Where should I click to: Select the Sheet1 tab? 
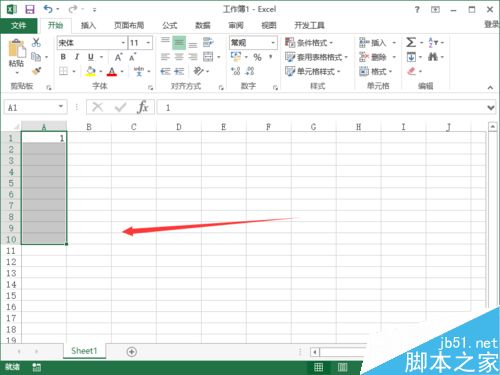[x=84, y=351]
